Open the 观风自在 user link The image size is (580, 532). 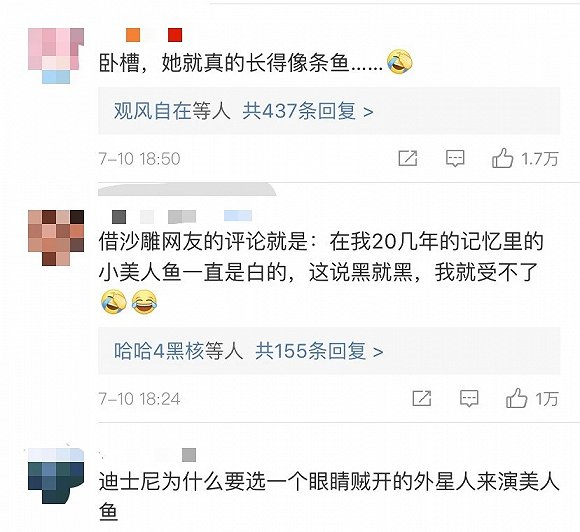coord(152,111)
